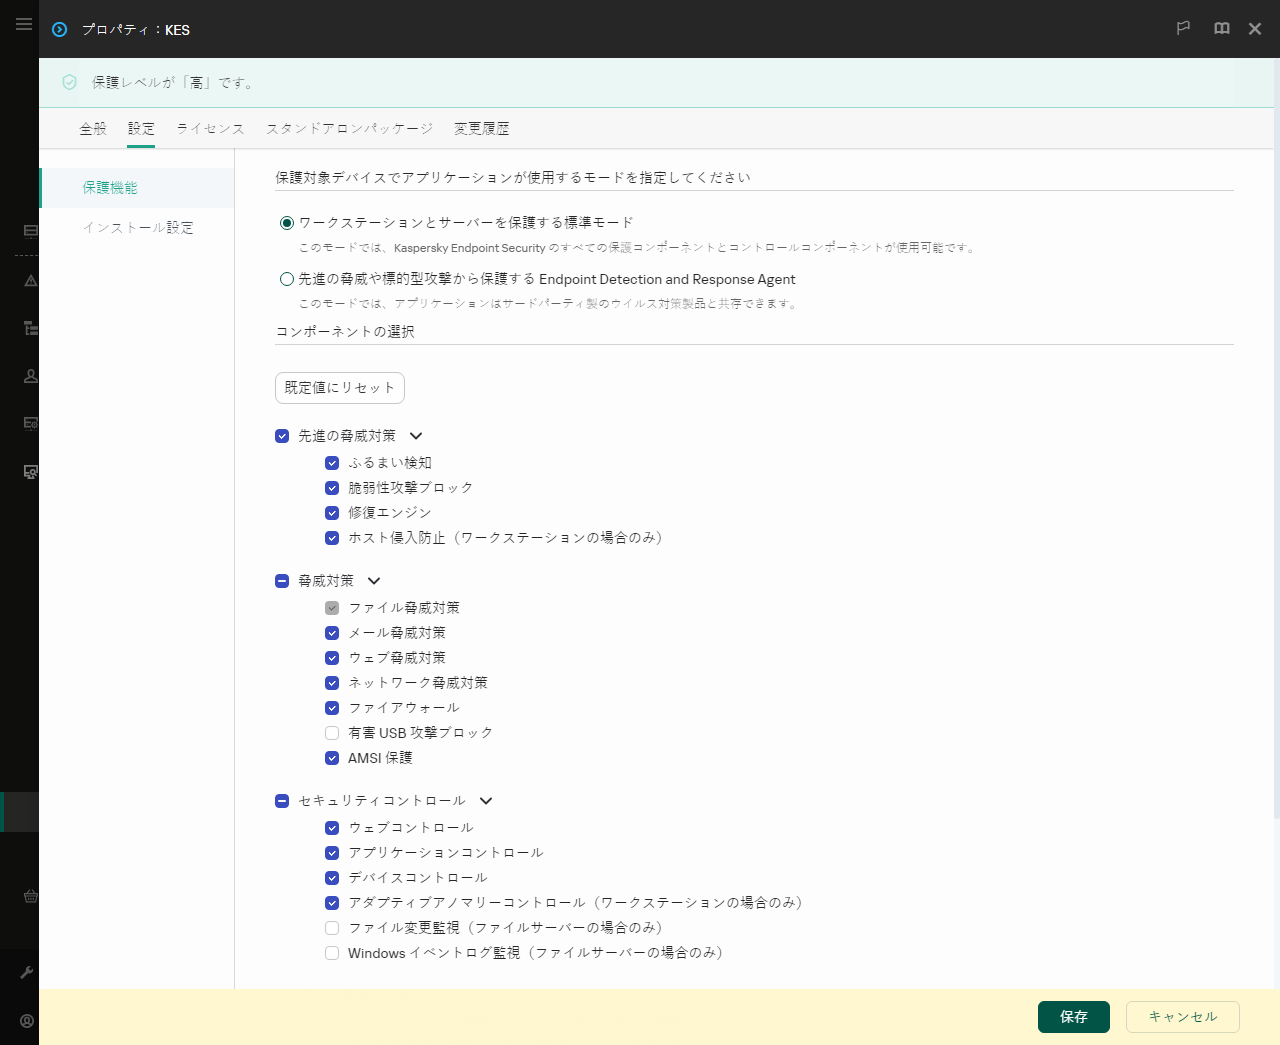Image resolution: width=1280 pixels, height=1045 pixels.
Task: Click the shopping basket sidebar icon
Action: click(30, 896)
